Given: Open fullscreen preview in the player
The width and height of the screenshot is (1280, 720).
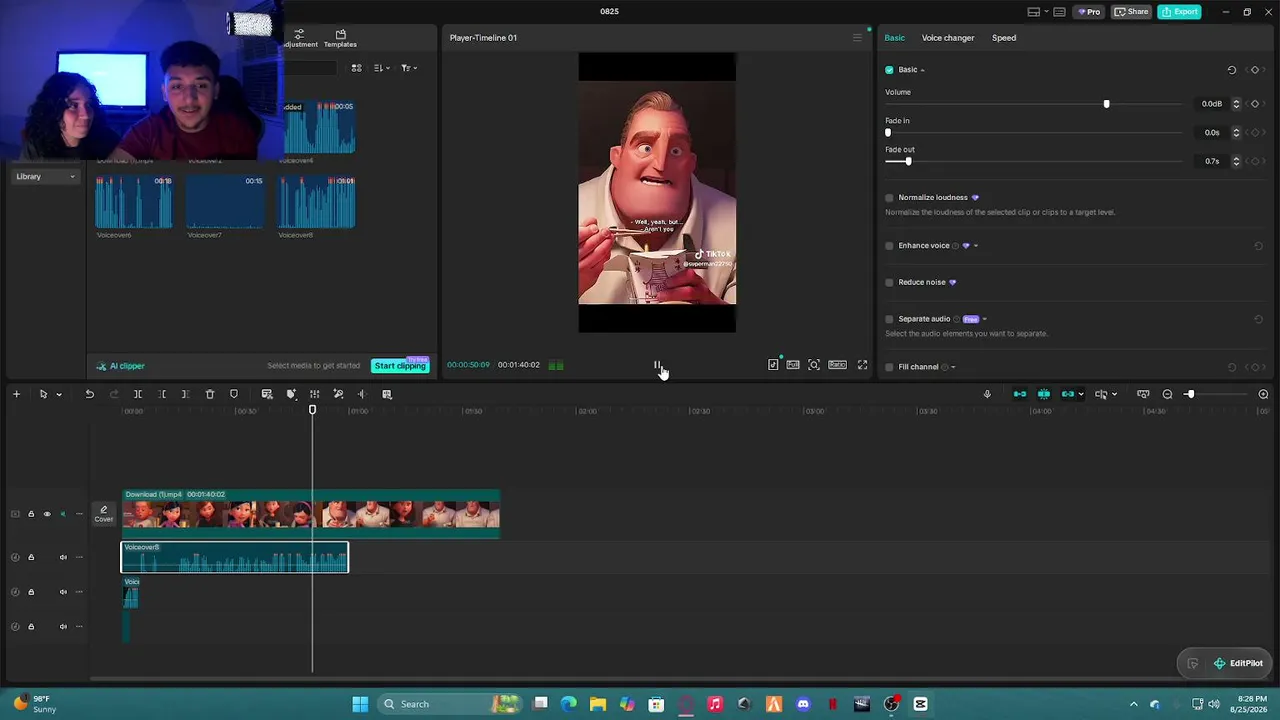Looking at the screenshot, I should coord(862,365).
